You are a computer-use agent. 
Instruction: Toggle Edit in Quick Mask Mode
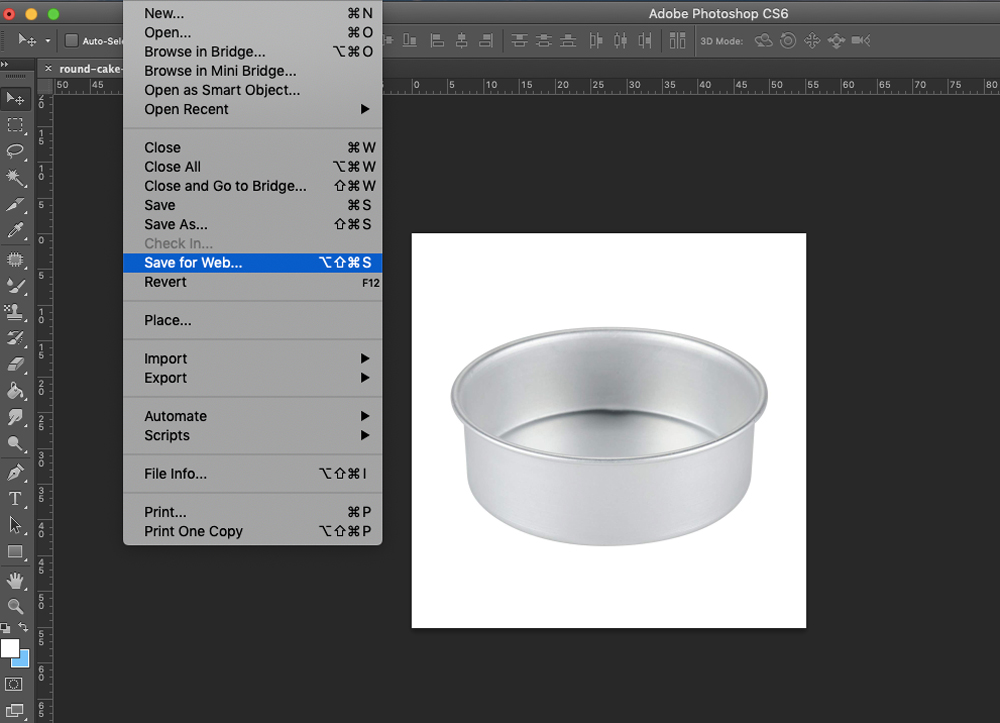pyautogui.click(x=14, y=684)
